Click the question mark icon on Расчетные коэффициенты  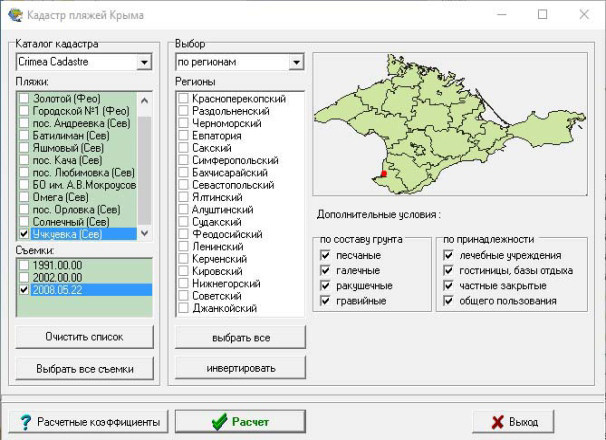[x=26, y=423]
